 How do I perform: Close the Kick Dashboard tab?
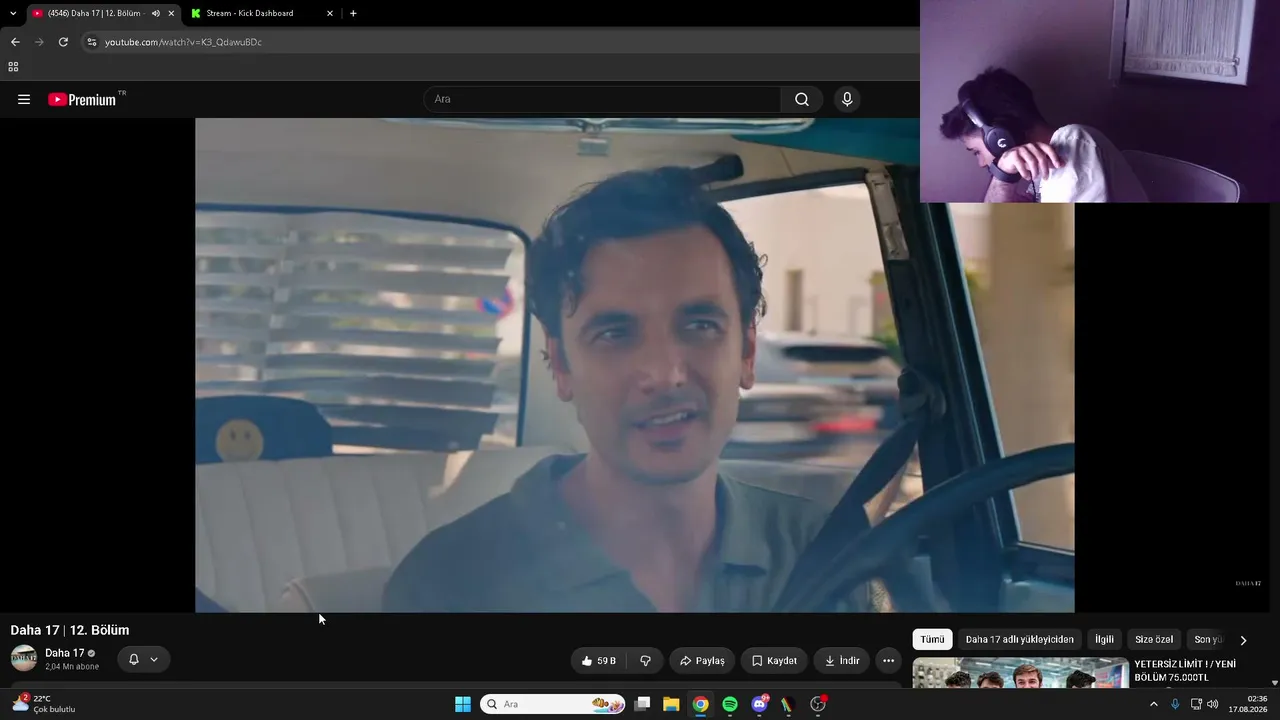coord(330,13)
